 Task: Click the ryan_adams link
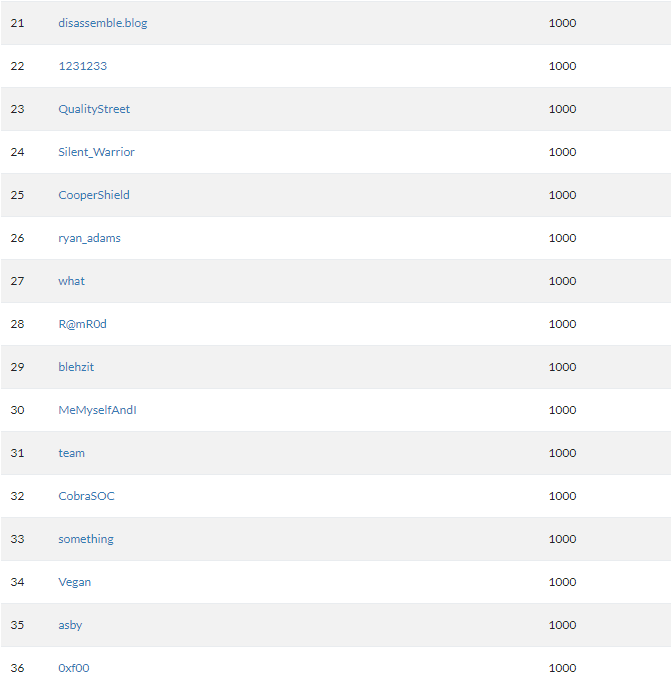coord(89,238)
